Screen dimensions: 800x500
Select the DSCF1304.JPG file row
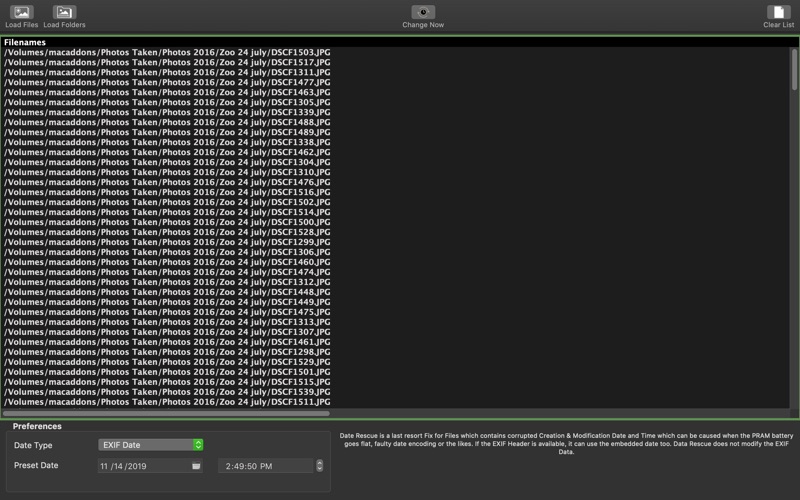396,162
